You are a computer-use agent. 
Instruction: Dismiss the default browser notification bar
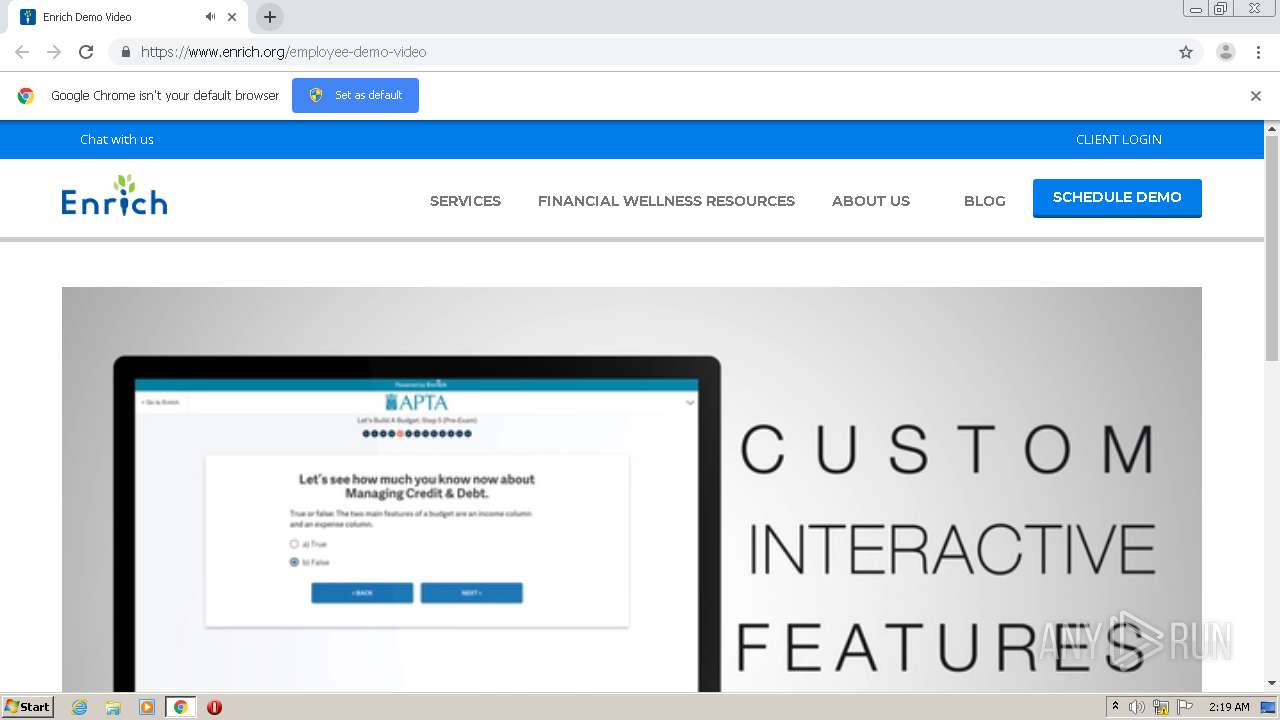[1256, 96]
